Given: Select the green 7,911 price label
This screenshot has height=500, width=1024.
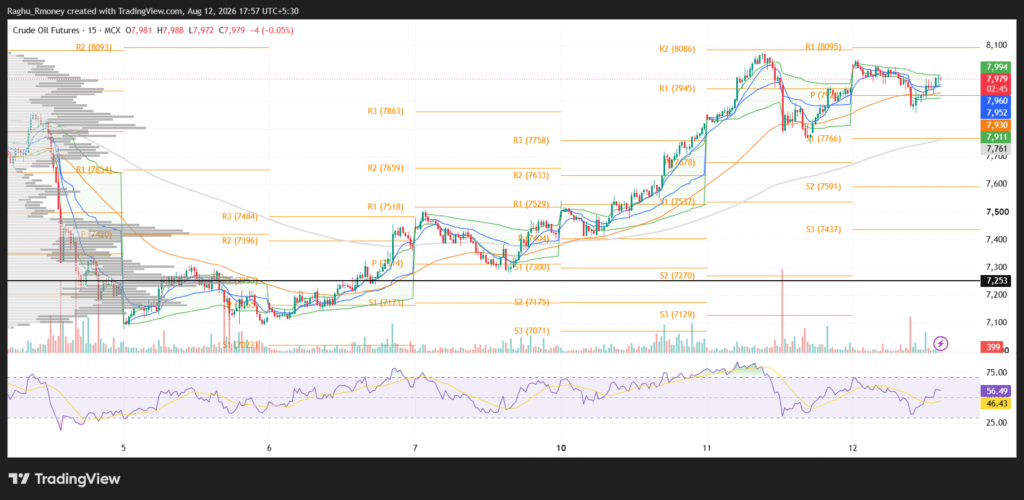Looking at the screenshot, I should 997,137.
